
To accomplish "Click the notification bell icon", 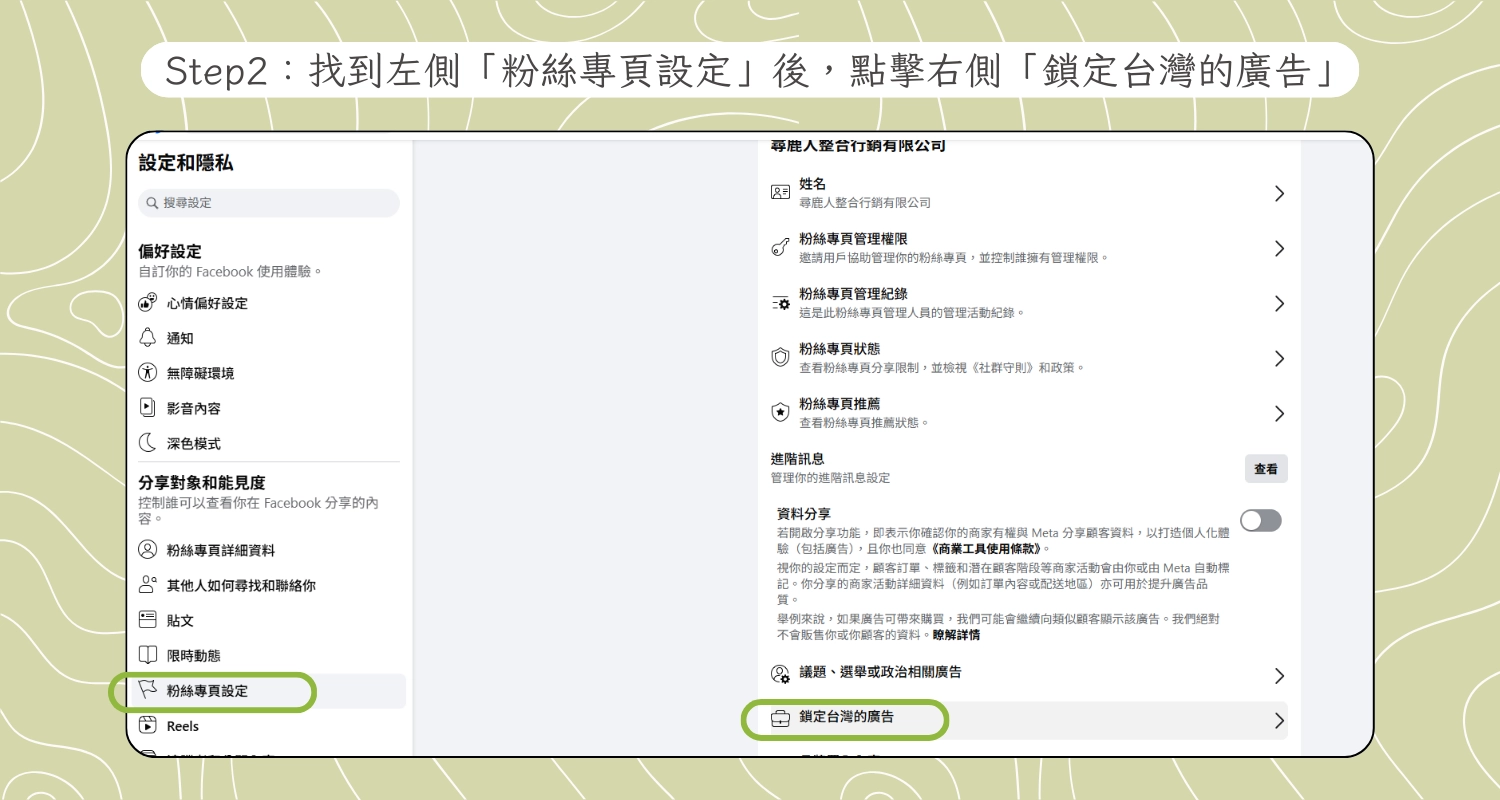I will tap(148, 338).
